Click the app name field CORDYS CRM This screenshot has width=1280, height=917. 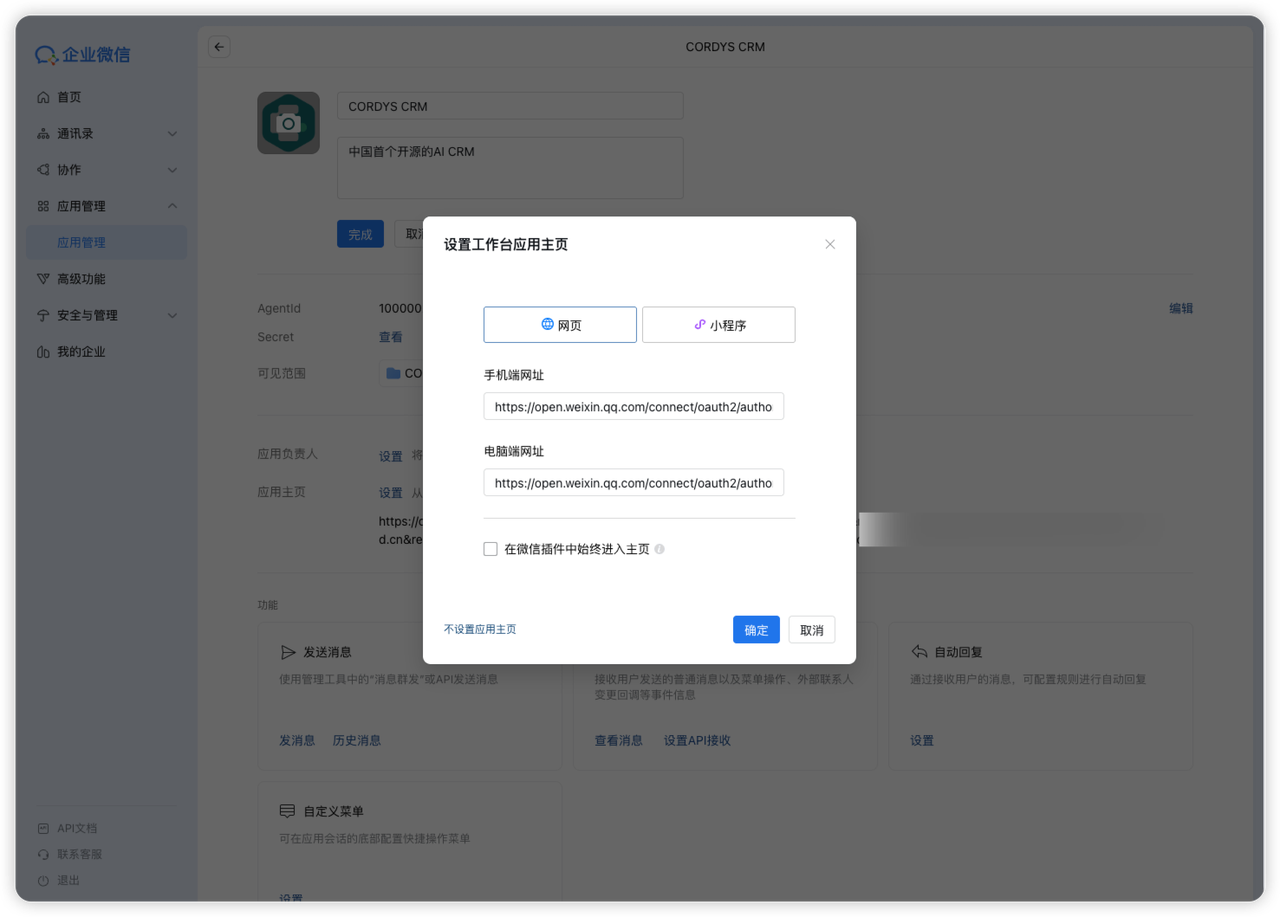(x=510, y=106)
